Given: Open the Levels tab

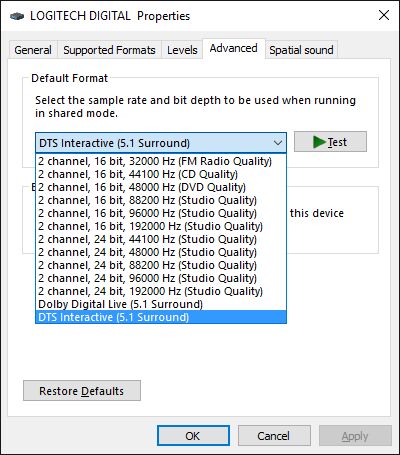Looking at the screenshot, I should pos(182,50).
